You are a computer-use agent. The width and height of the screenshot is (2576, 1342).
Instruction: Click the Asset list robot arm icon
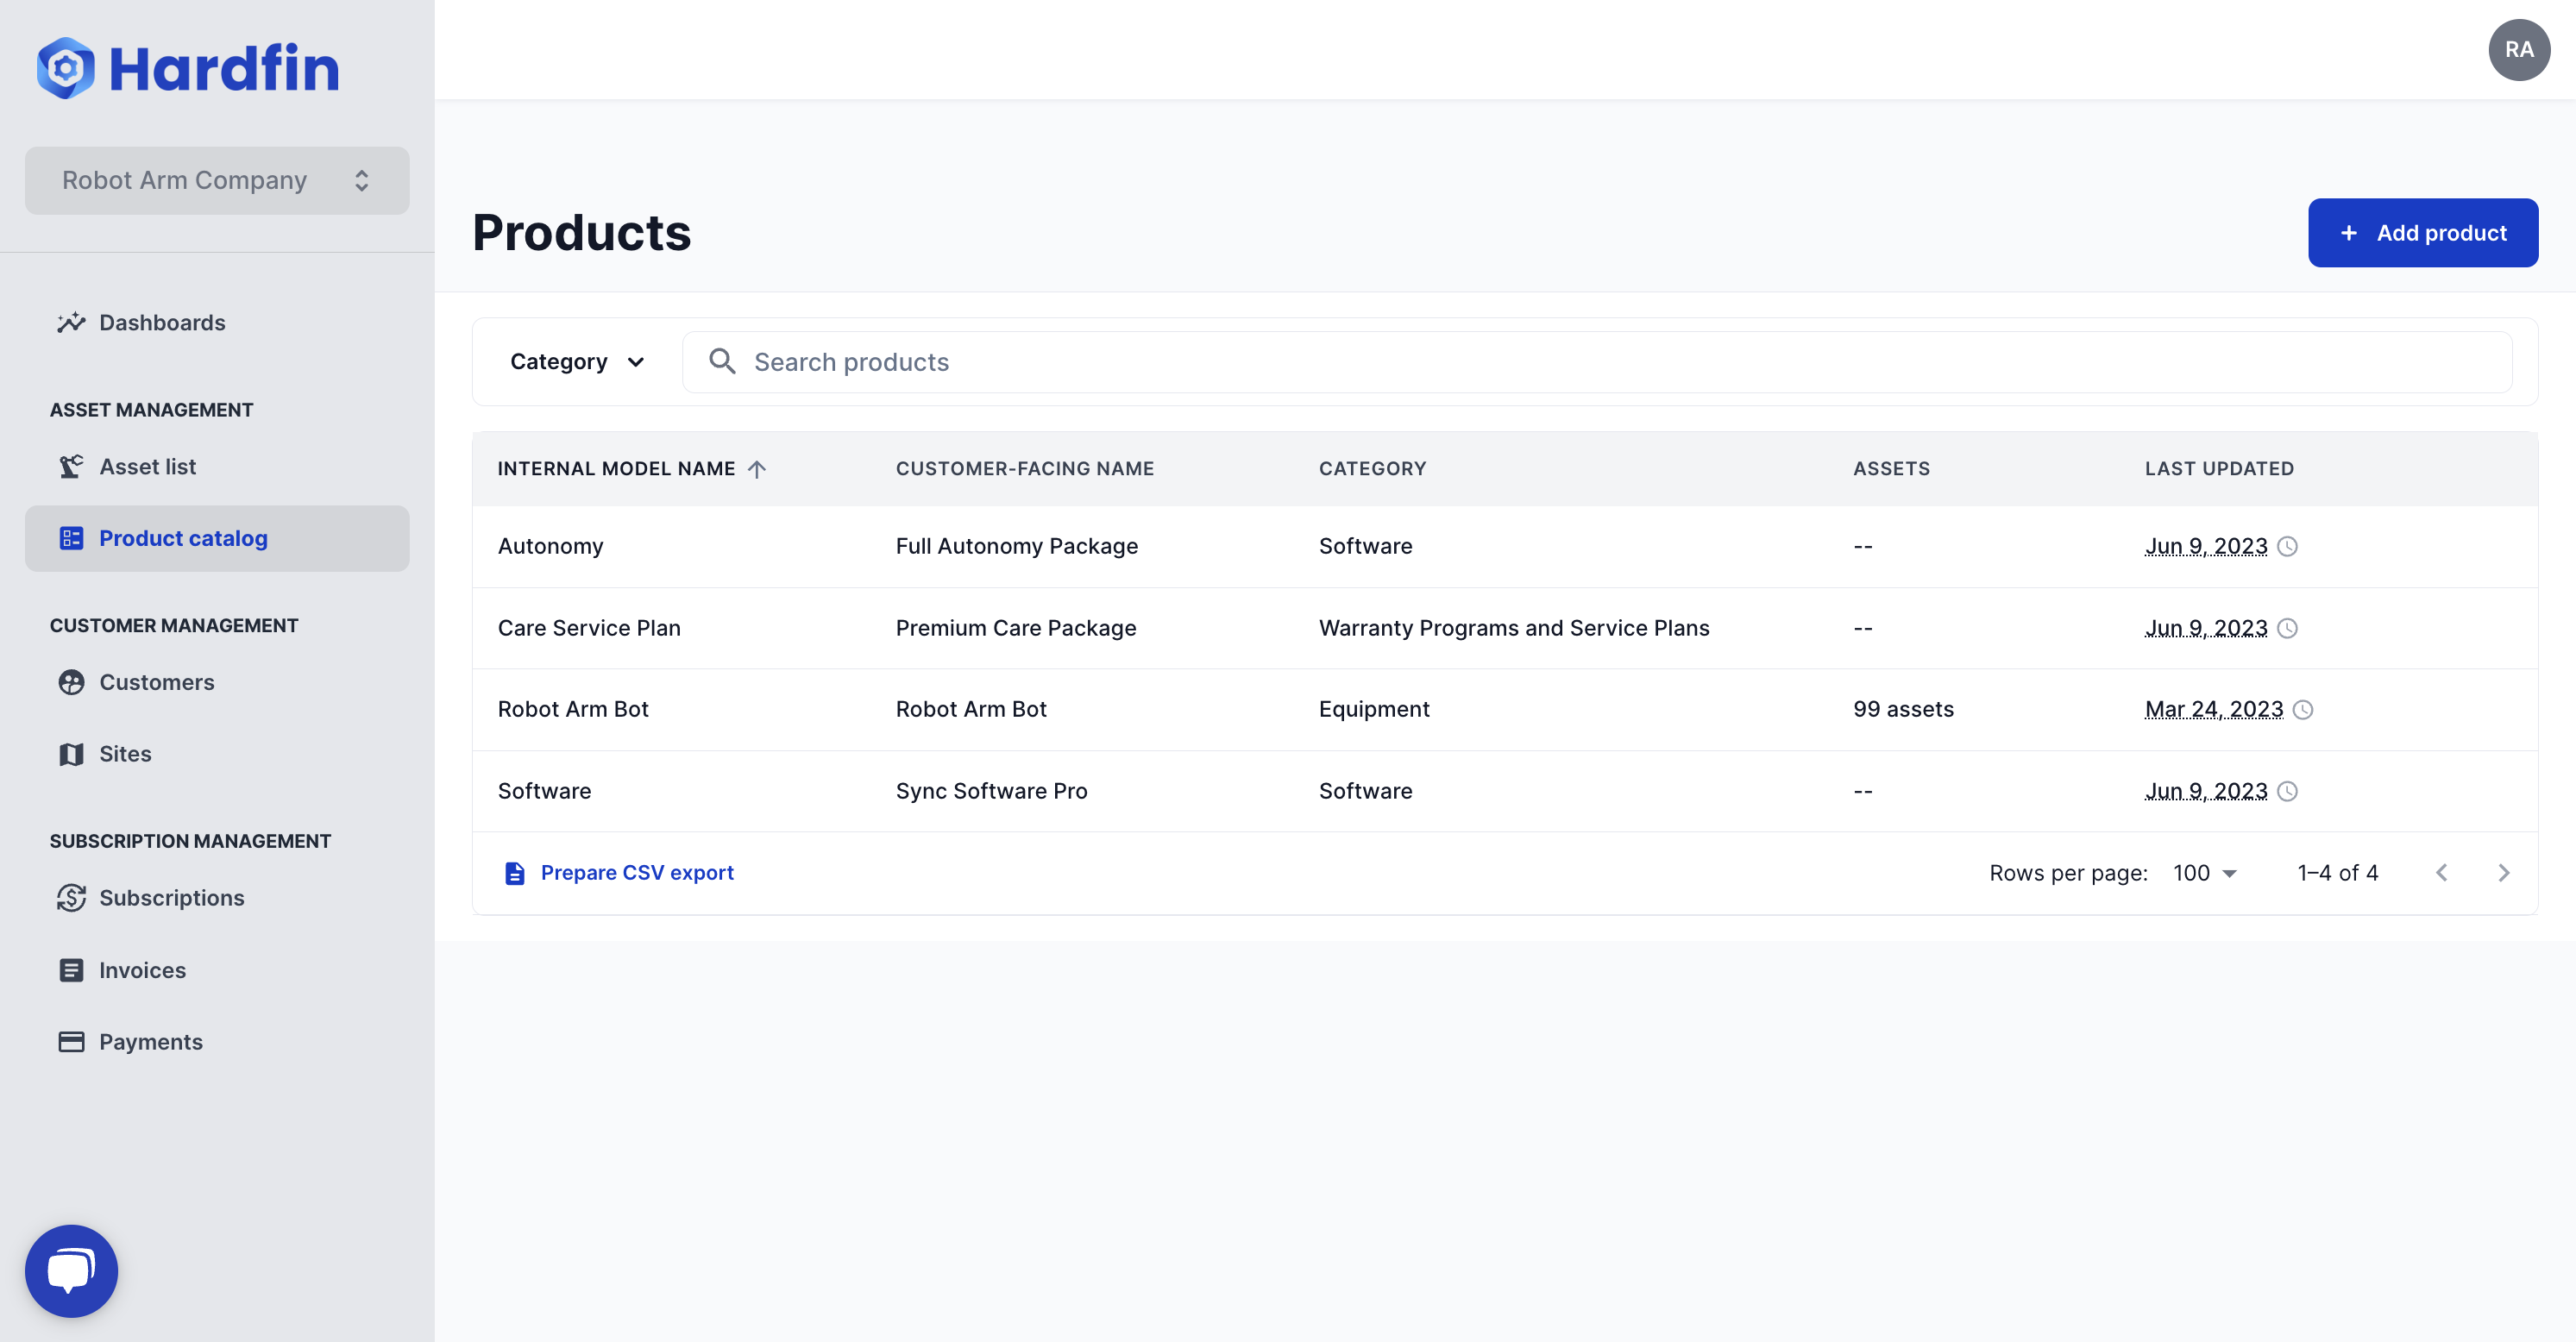click(x=71, y=466)
